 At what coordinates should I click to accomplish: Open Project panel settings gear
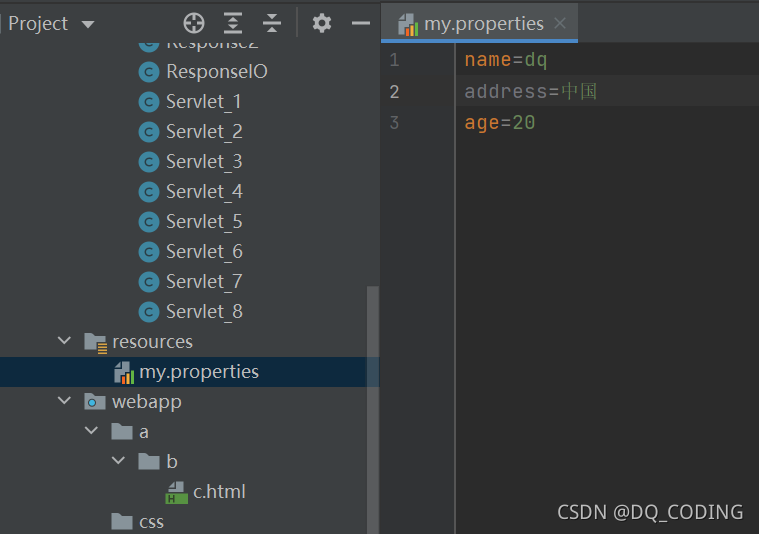[x=322, y=23]
